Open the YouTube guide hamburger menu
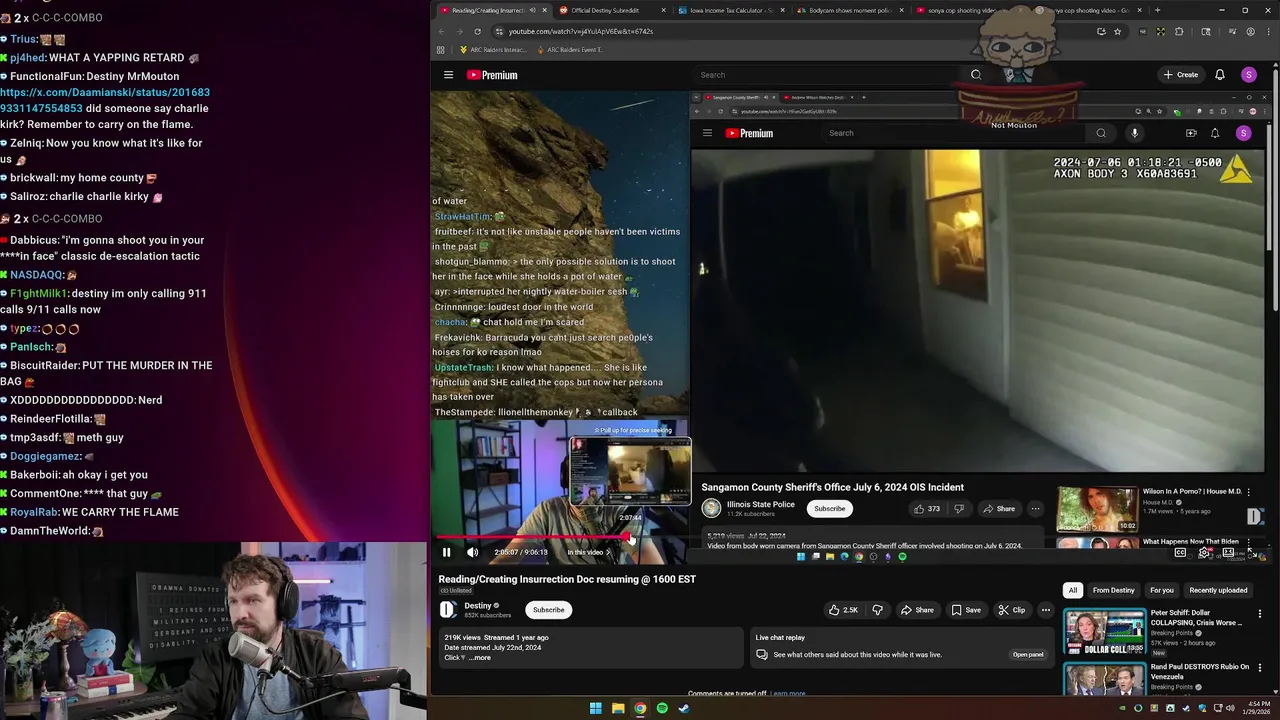The height and width of the screenshot is (720, 1280). pos(448,75)
